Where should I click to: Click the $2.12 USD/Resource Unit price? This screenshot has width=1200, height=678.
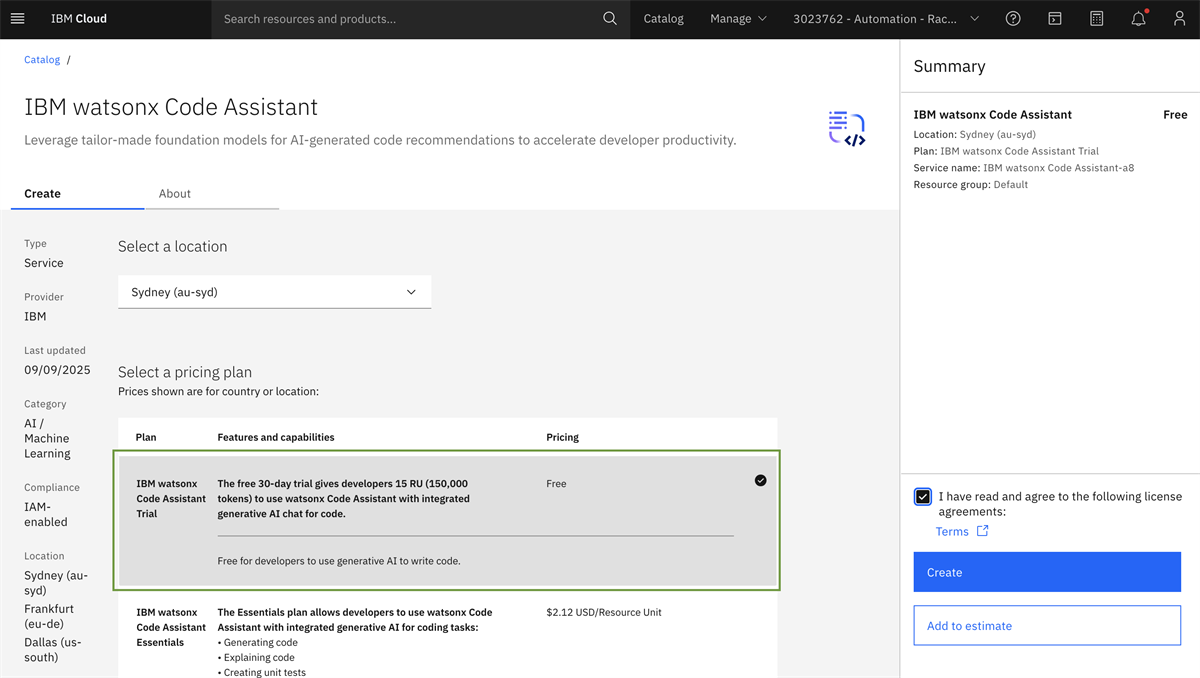(x=604, y=613)
